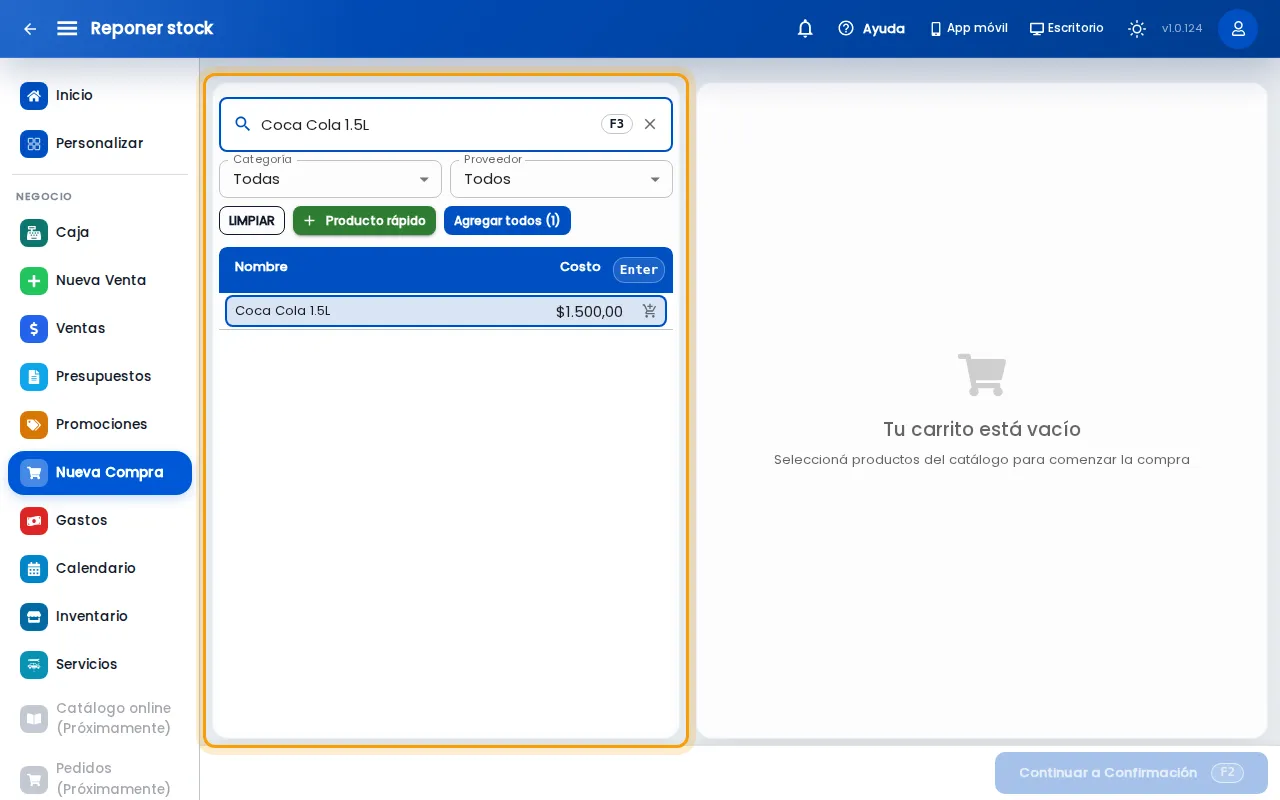Click the Servicios icon in sidebar
Screen dimensions: 1280x800
34,664
